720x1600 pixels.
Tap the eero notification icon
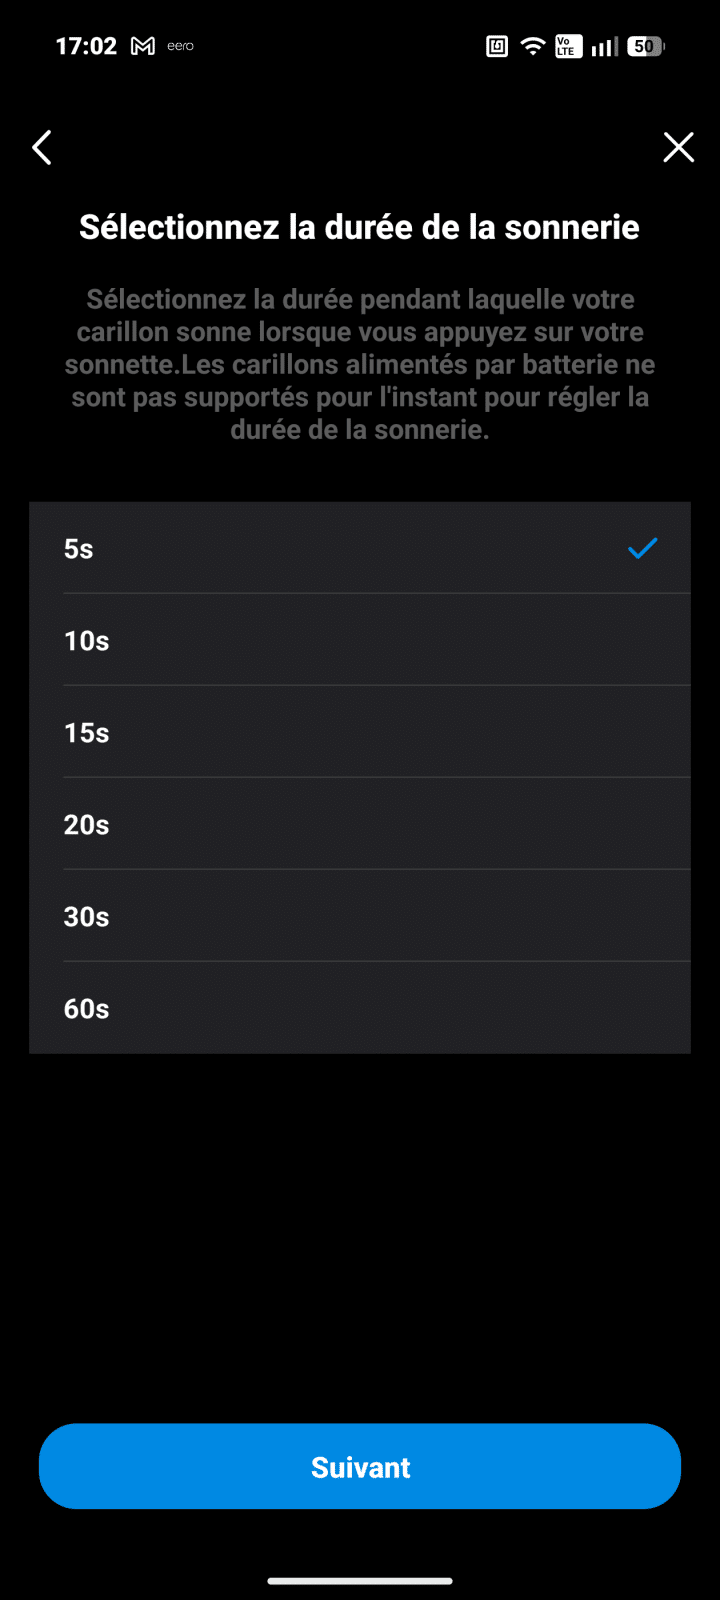181,46
